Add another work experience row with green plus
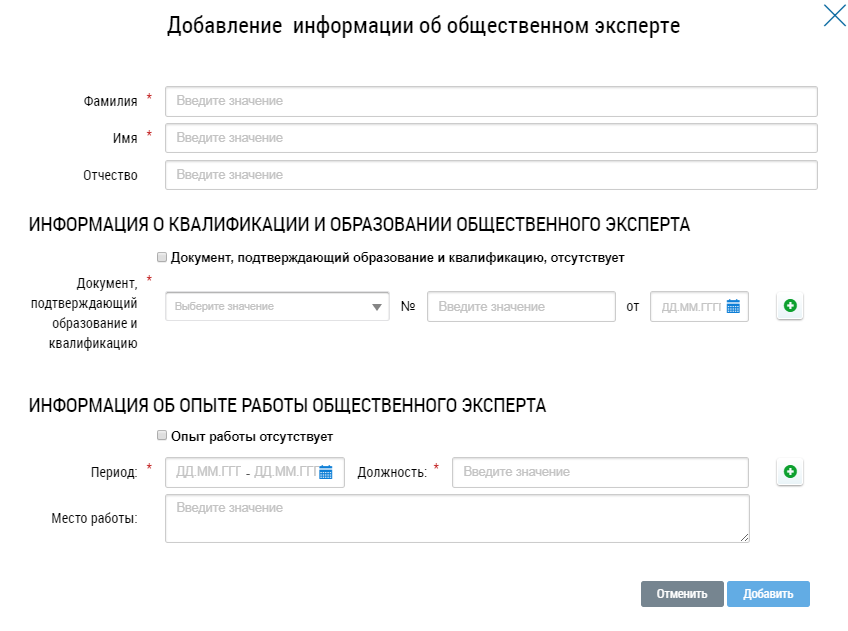848x631 pixels. (790, 472)
